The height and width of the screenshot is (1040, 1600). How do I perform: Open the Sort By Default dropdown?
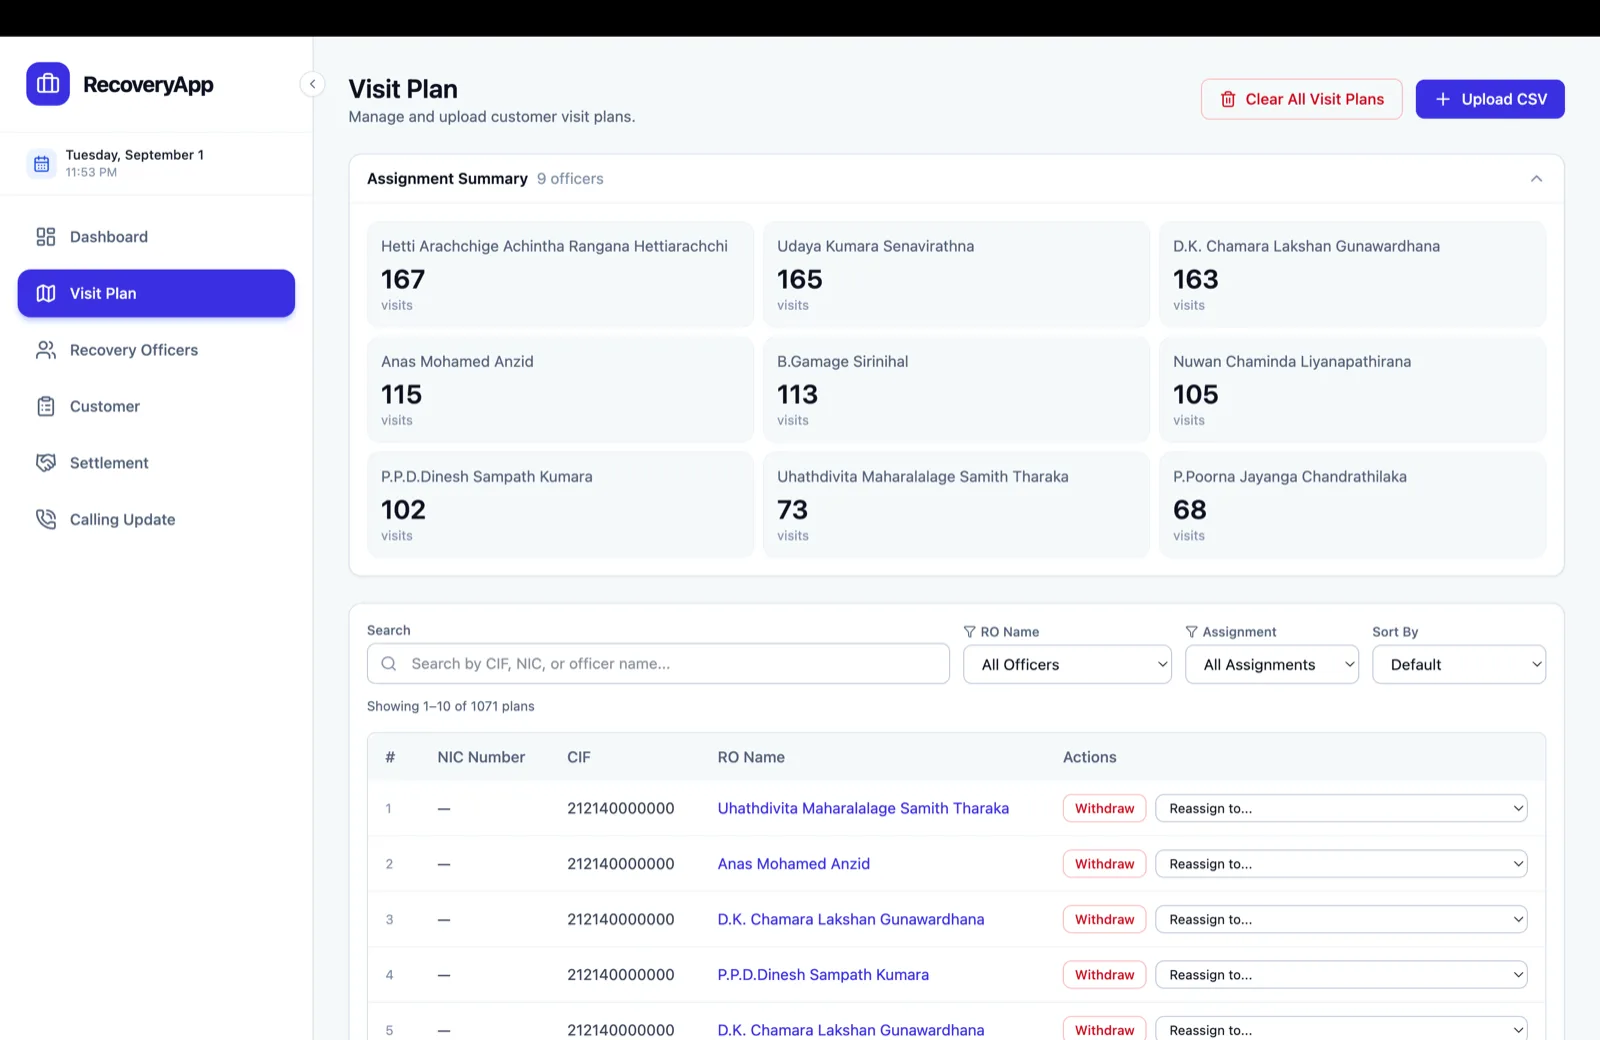1459,664
